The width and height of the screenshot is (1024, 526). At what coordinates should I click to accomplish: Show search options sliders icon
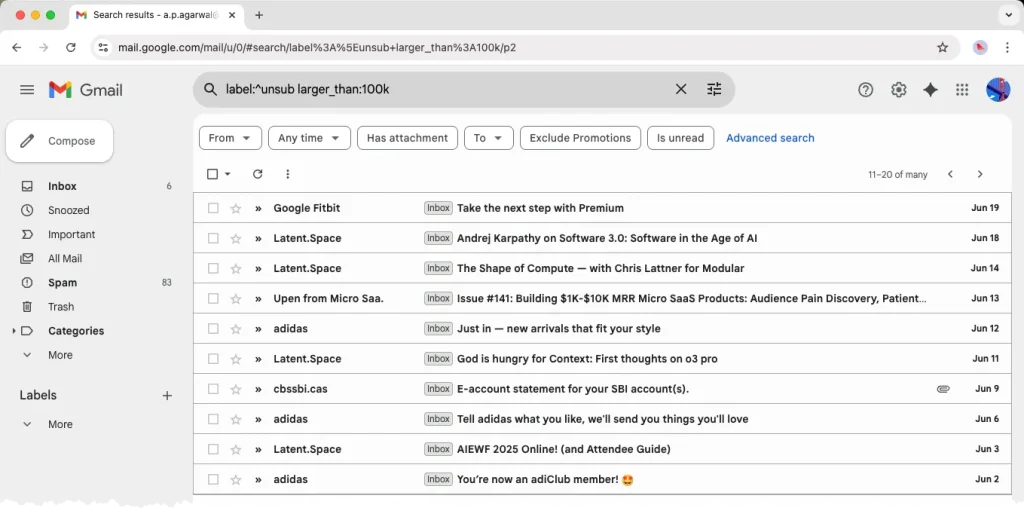point(714,90)
